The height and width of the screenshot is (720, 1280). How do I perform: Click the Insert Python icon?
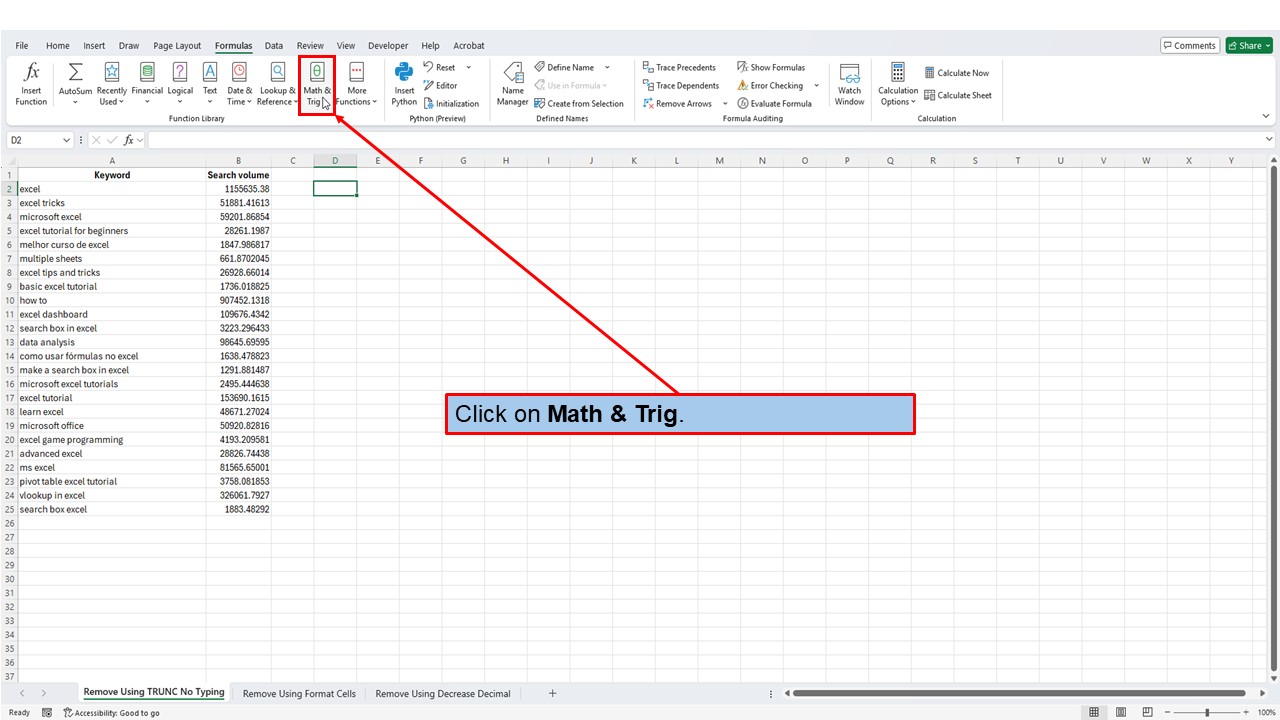click(x=403, y=84)
